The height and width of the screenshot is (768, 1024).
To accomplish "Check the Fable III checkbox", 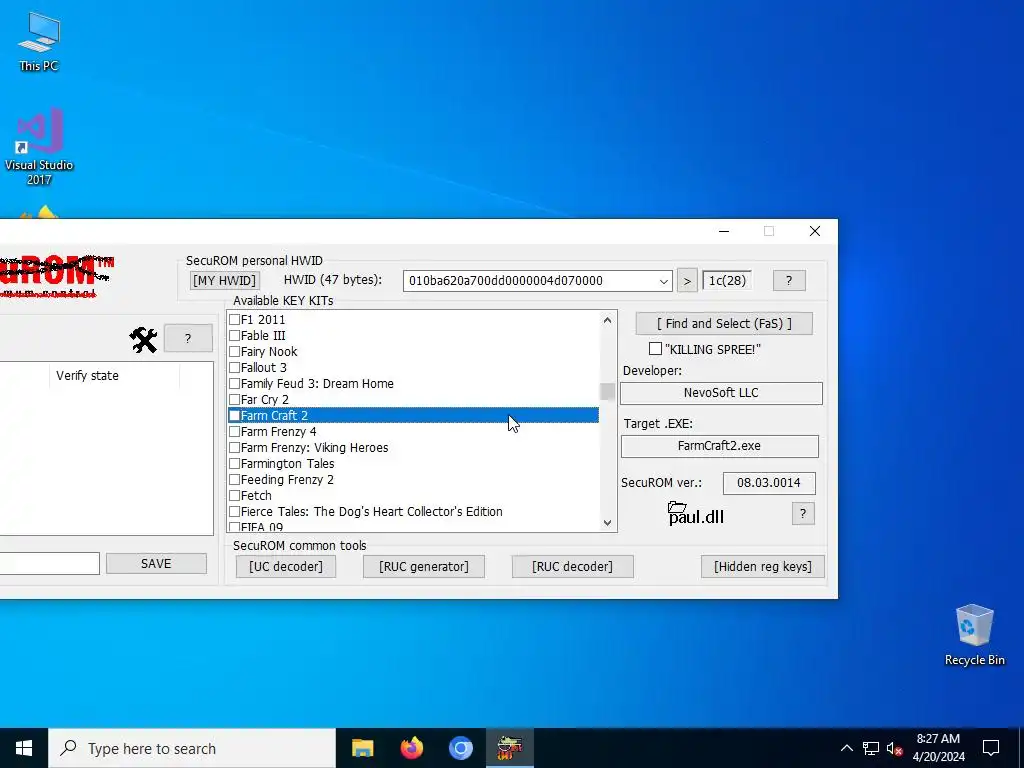I will tap(234, 336).
